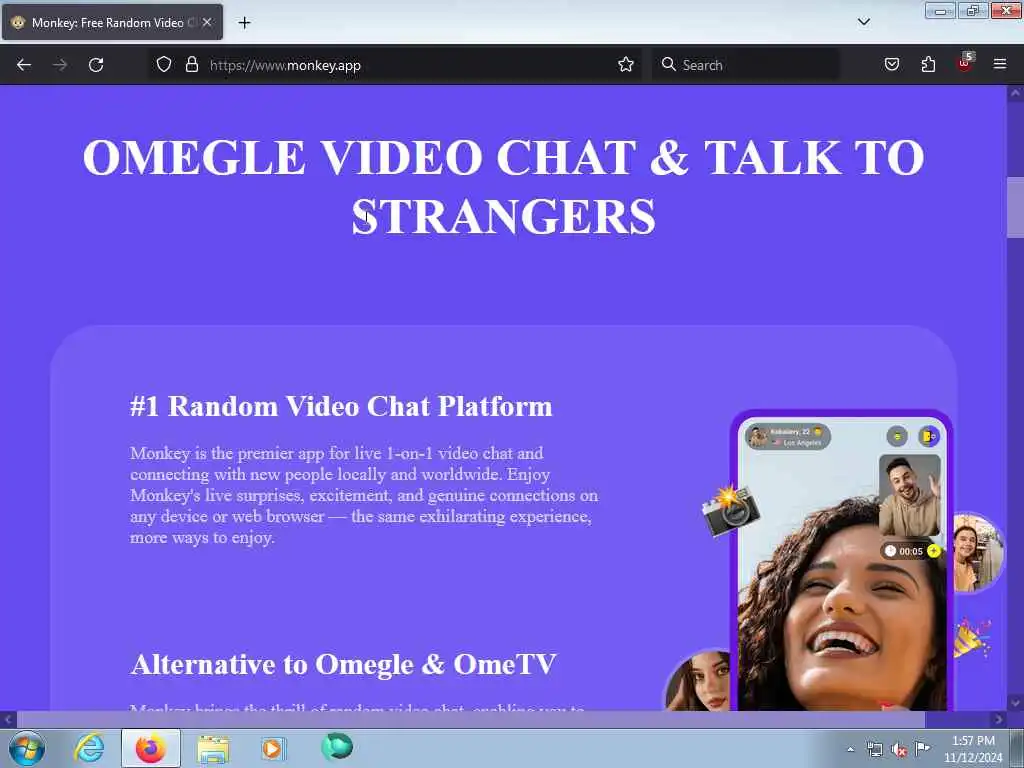Click the small man's video thumbnail
The width and height of the screenshot is (1024, 768).
click(x=910, y=496)
